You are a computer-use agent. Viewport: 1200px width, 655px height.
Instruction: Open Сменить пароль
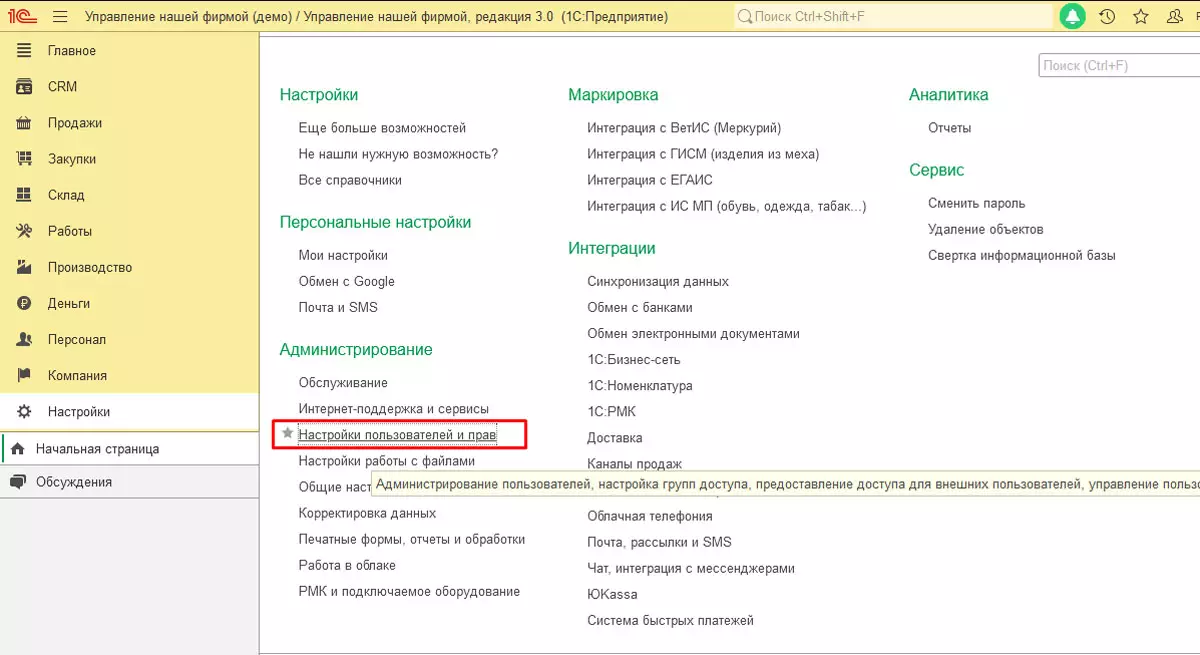[x=977, y=203]
